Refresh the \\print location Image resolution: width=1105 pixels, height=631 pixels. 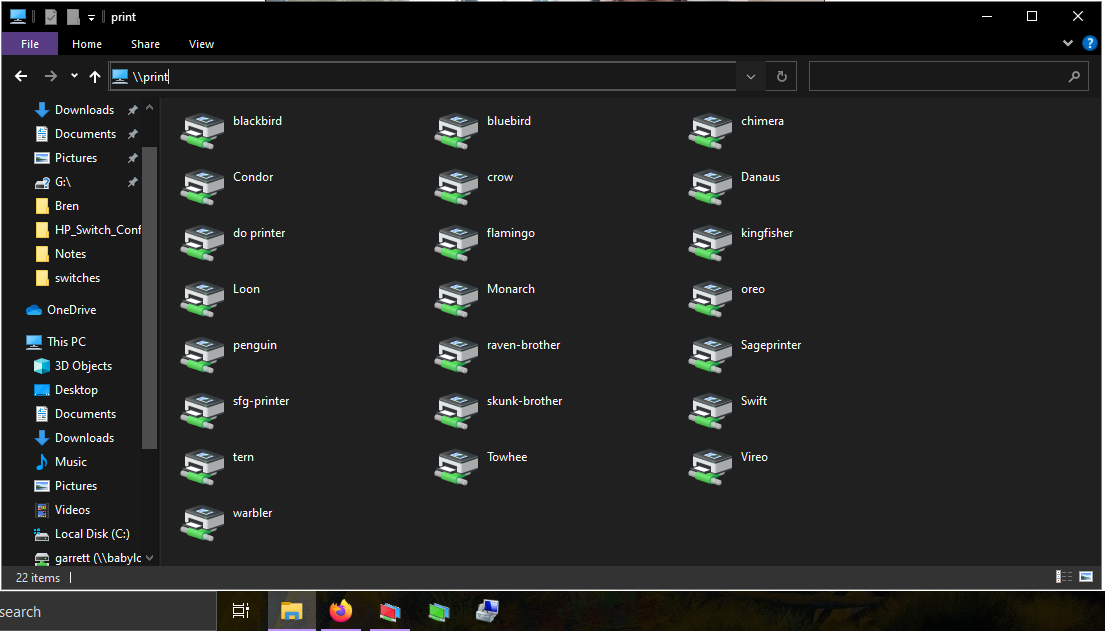782,76
